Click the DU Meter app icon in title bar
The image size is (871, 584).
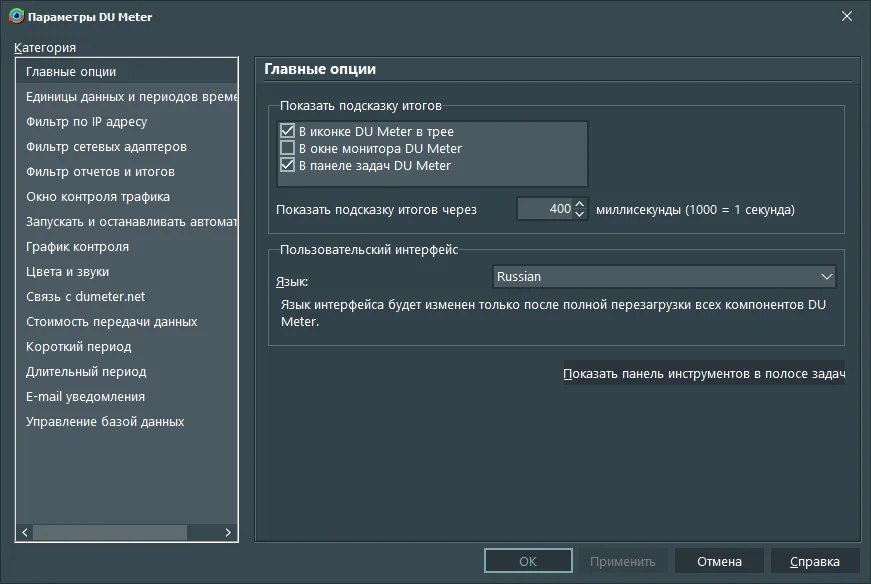coord(16,17)
